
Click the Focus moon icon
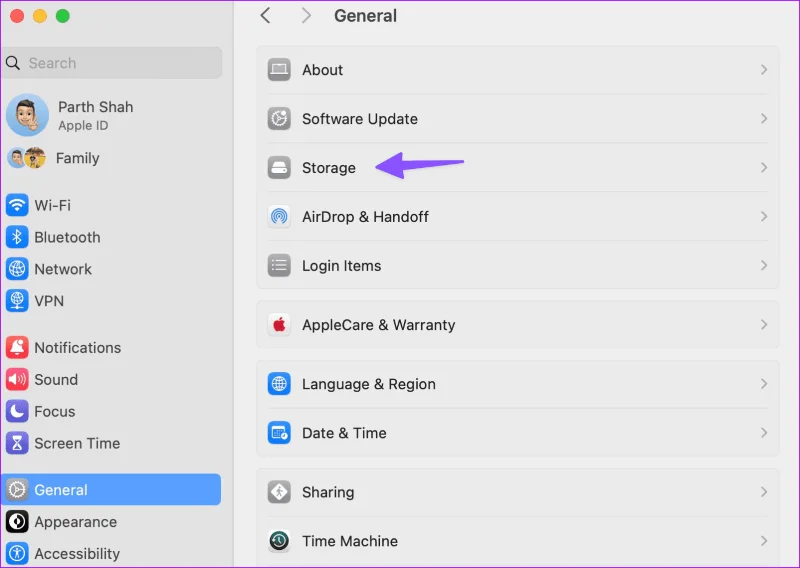[x=17, y=411]
